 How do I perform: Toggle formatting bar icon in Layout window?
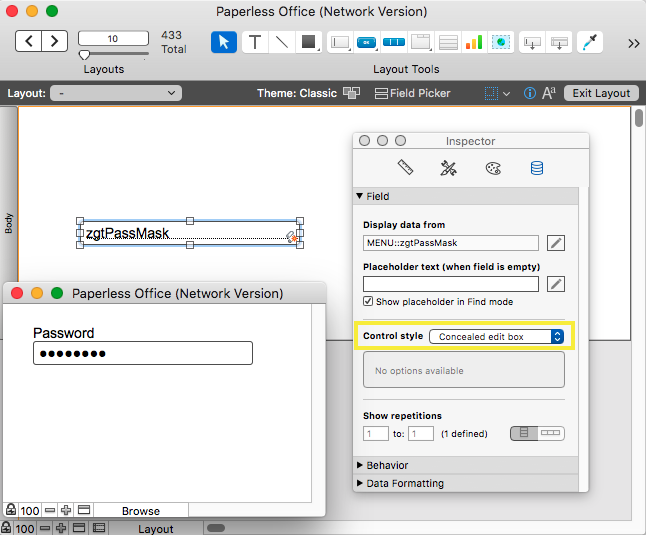[x=99, y=528]
